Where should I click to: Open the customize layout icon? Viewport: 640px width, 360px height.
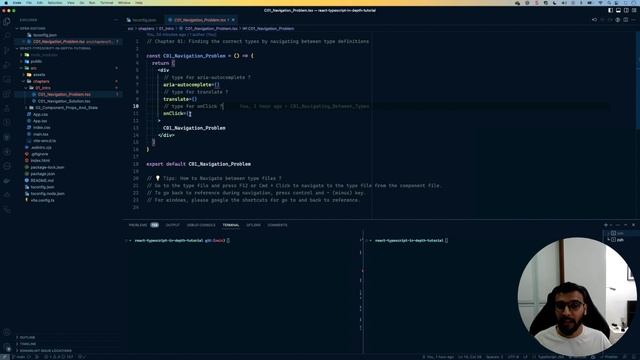[633, 10]
